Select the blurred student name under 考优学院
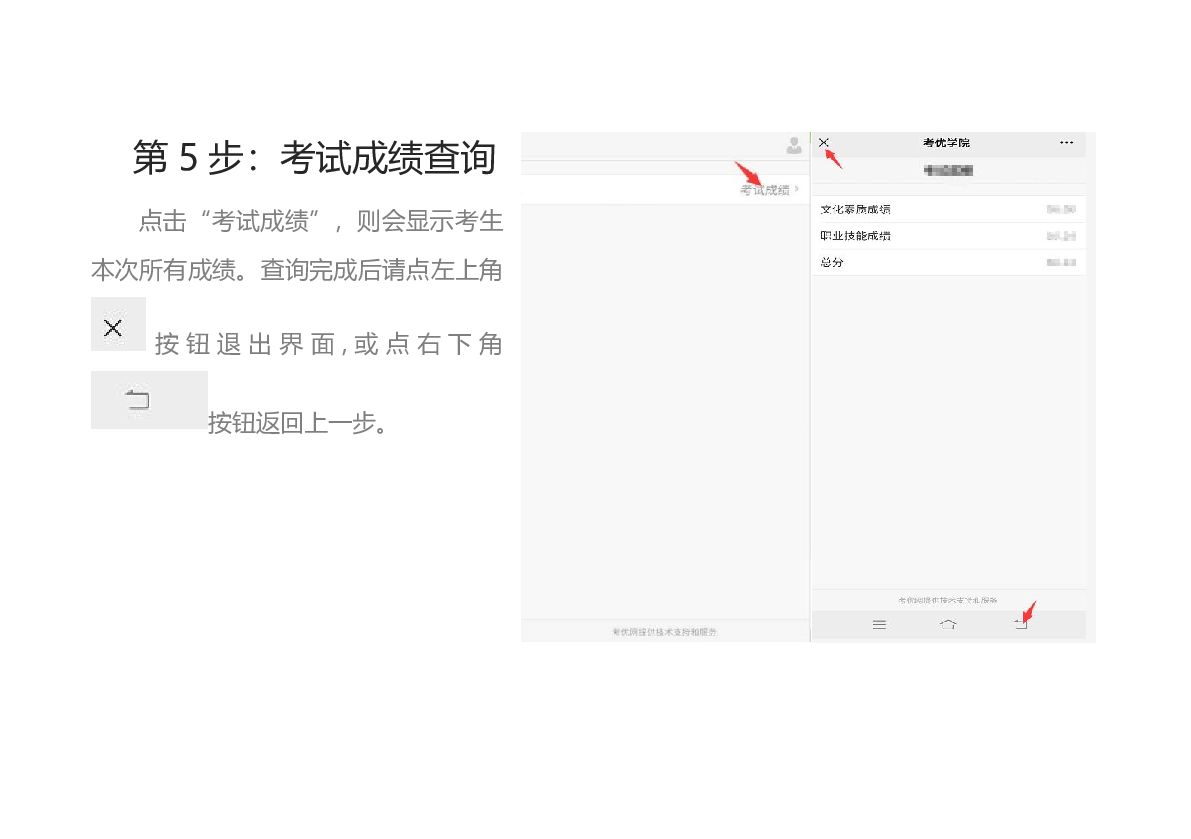 coord(948,171)
